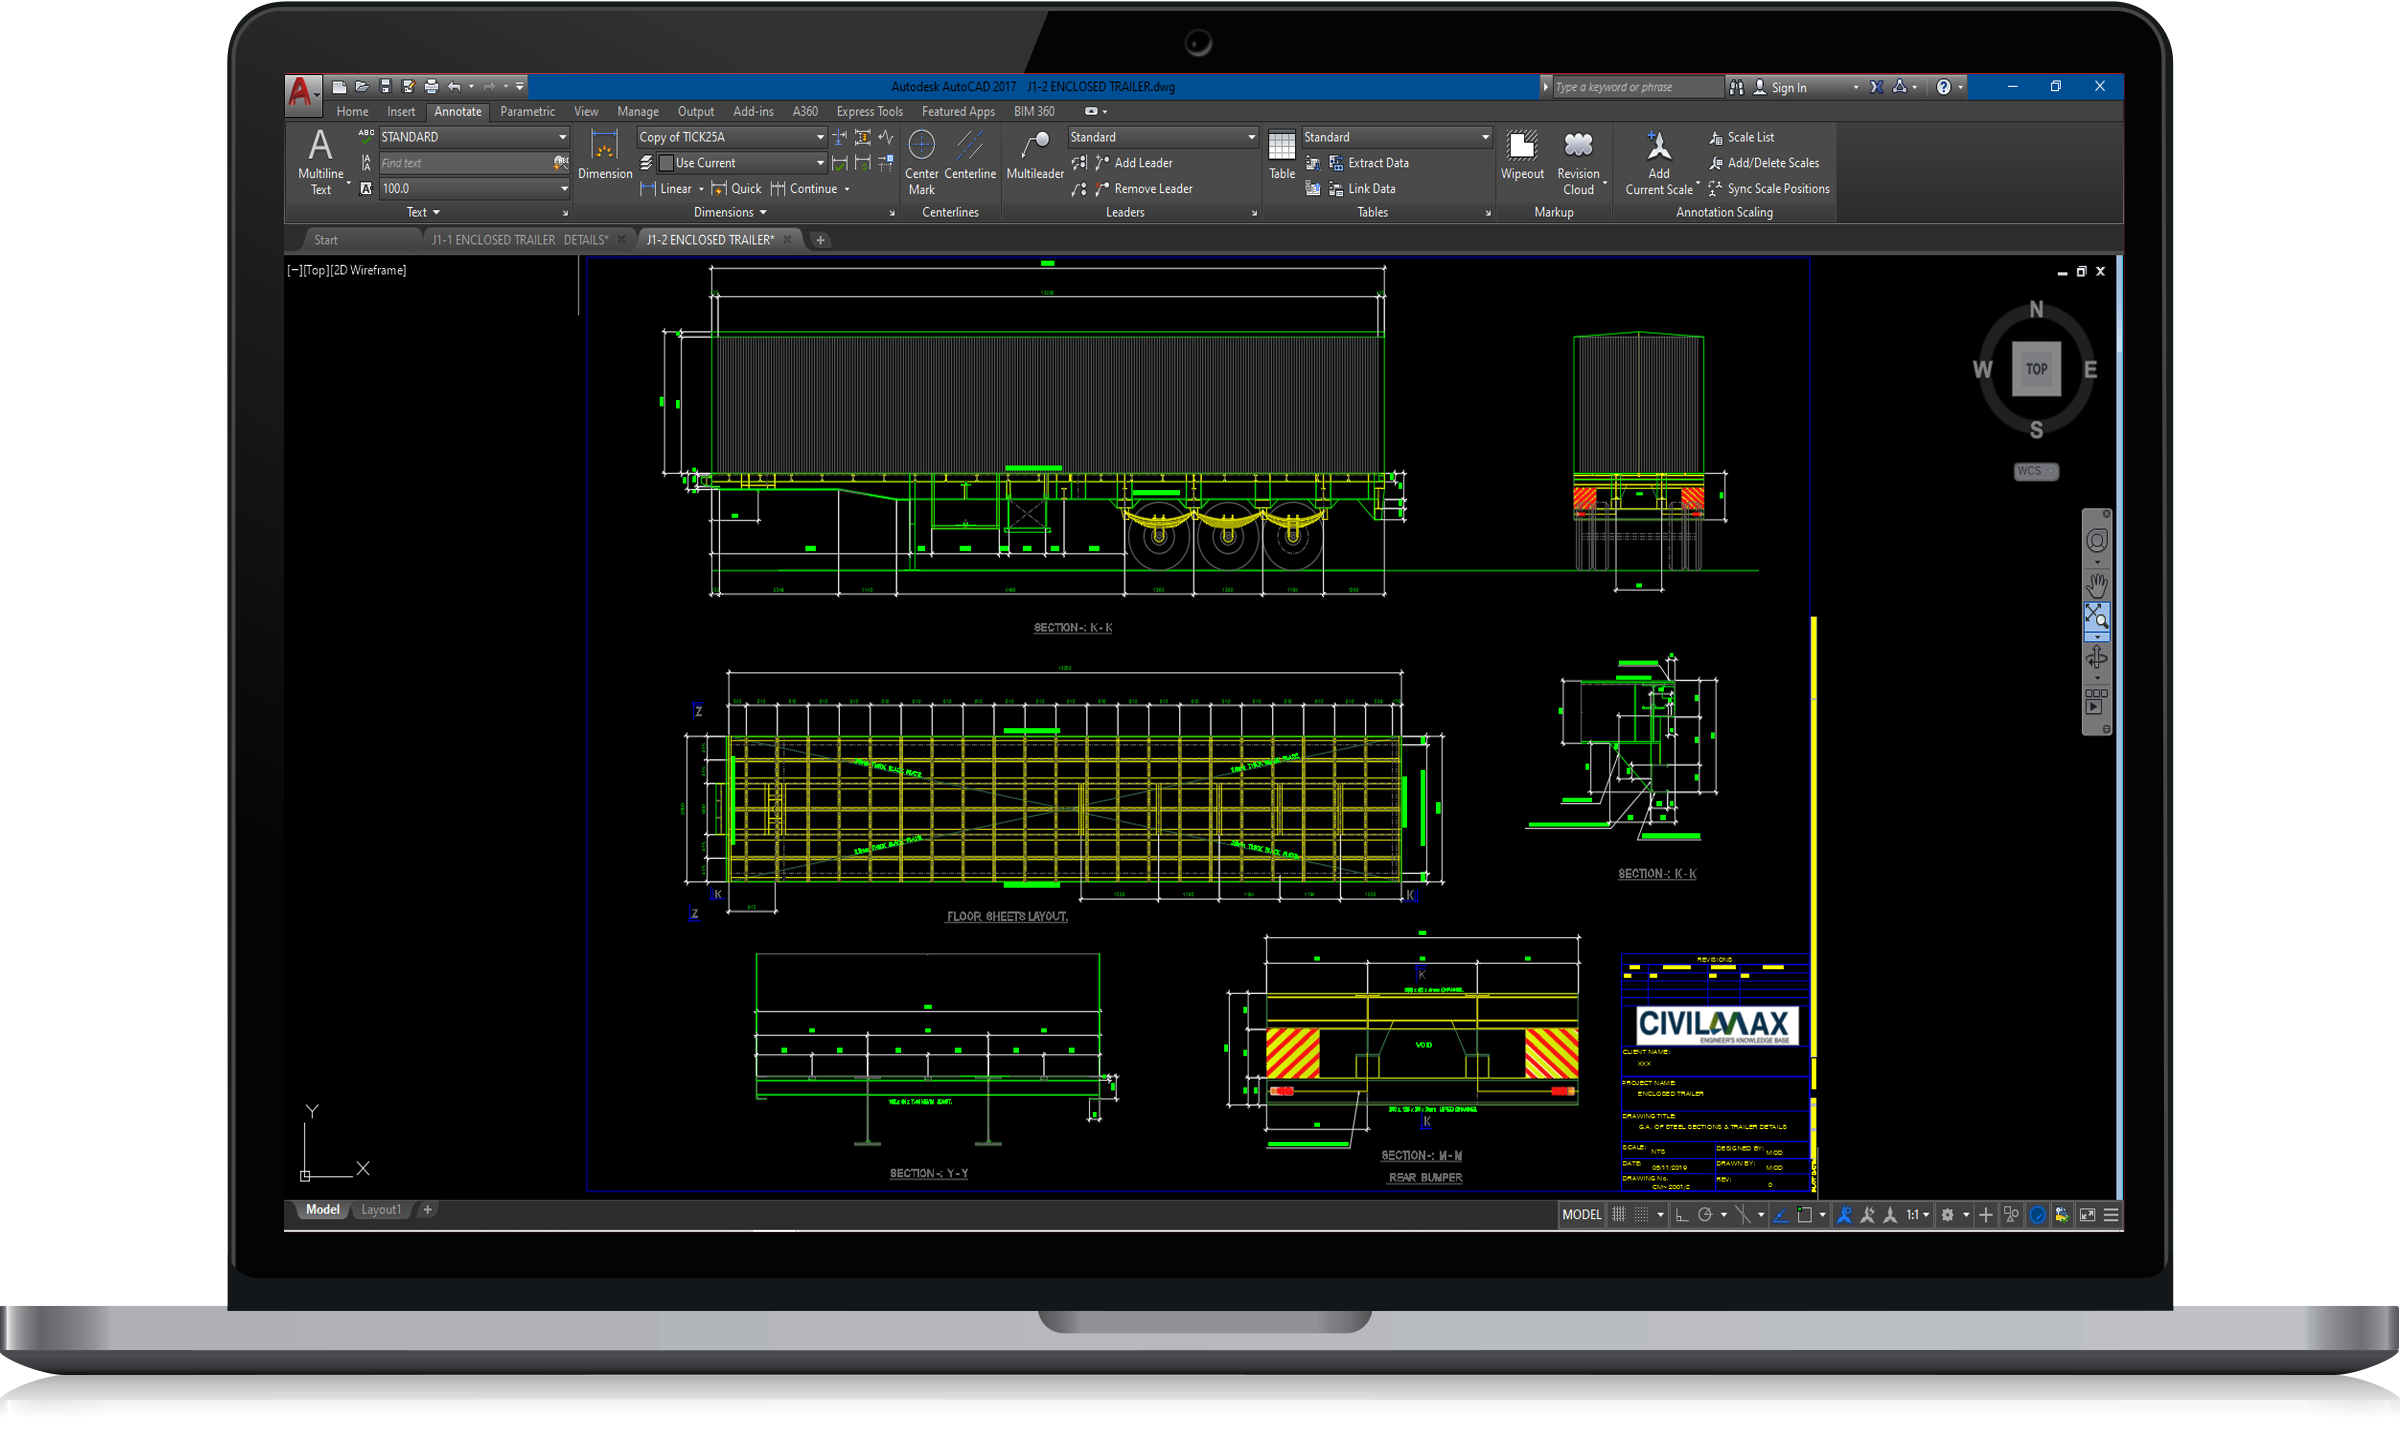Click the Wipeout tool
This screenshot has height=1444, width=2400.
(x=1521, y=156)
